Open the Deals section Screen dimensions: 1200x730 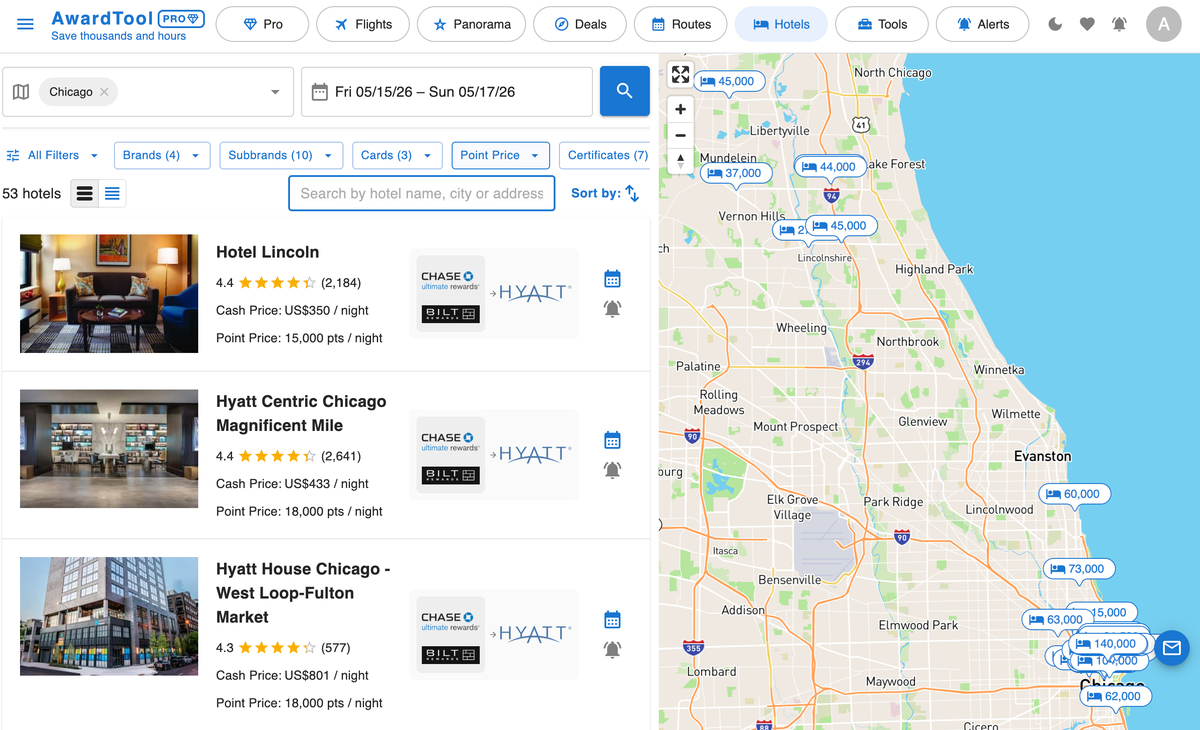click(x=579, y=23)
